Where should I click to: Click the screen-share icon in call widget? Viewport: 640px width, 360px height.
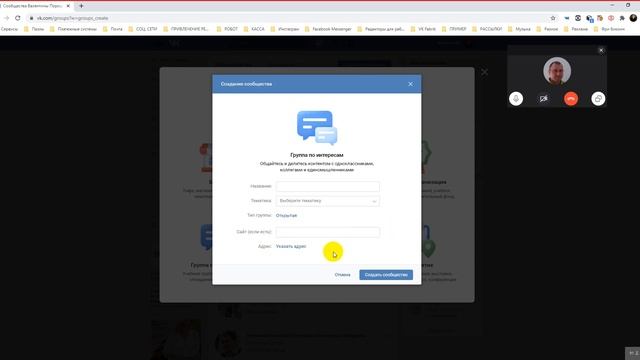tap(598, 98)
